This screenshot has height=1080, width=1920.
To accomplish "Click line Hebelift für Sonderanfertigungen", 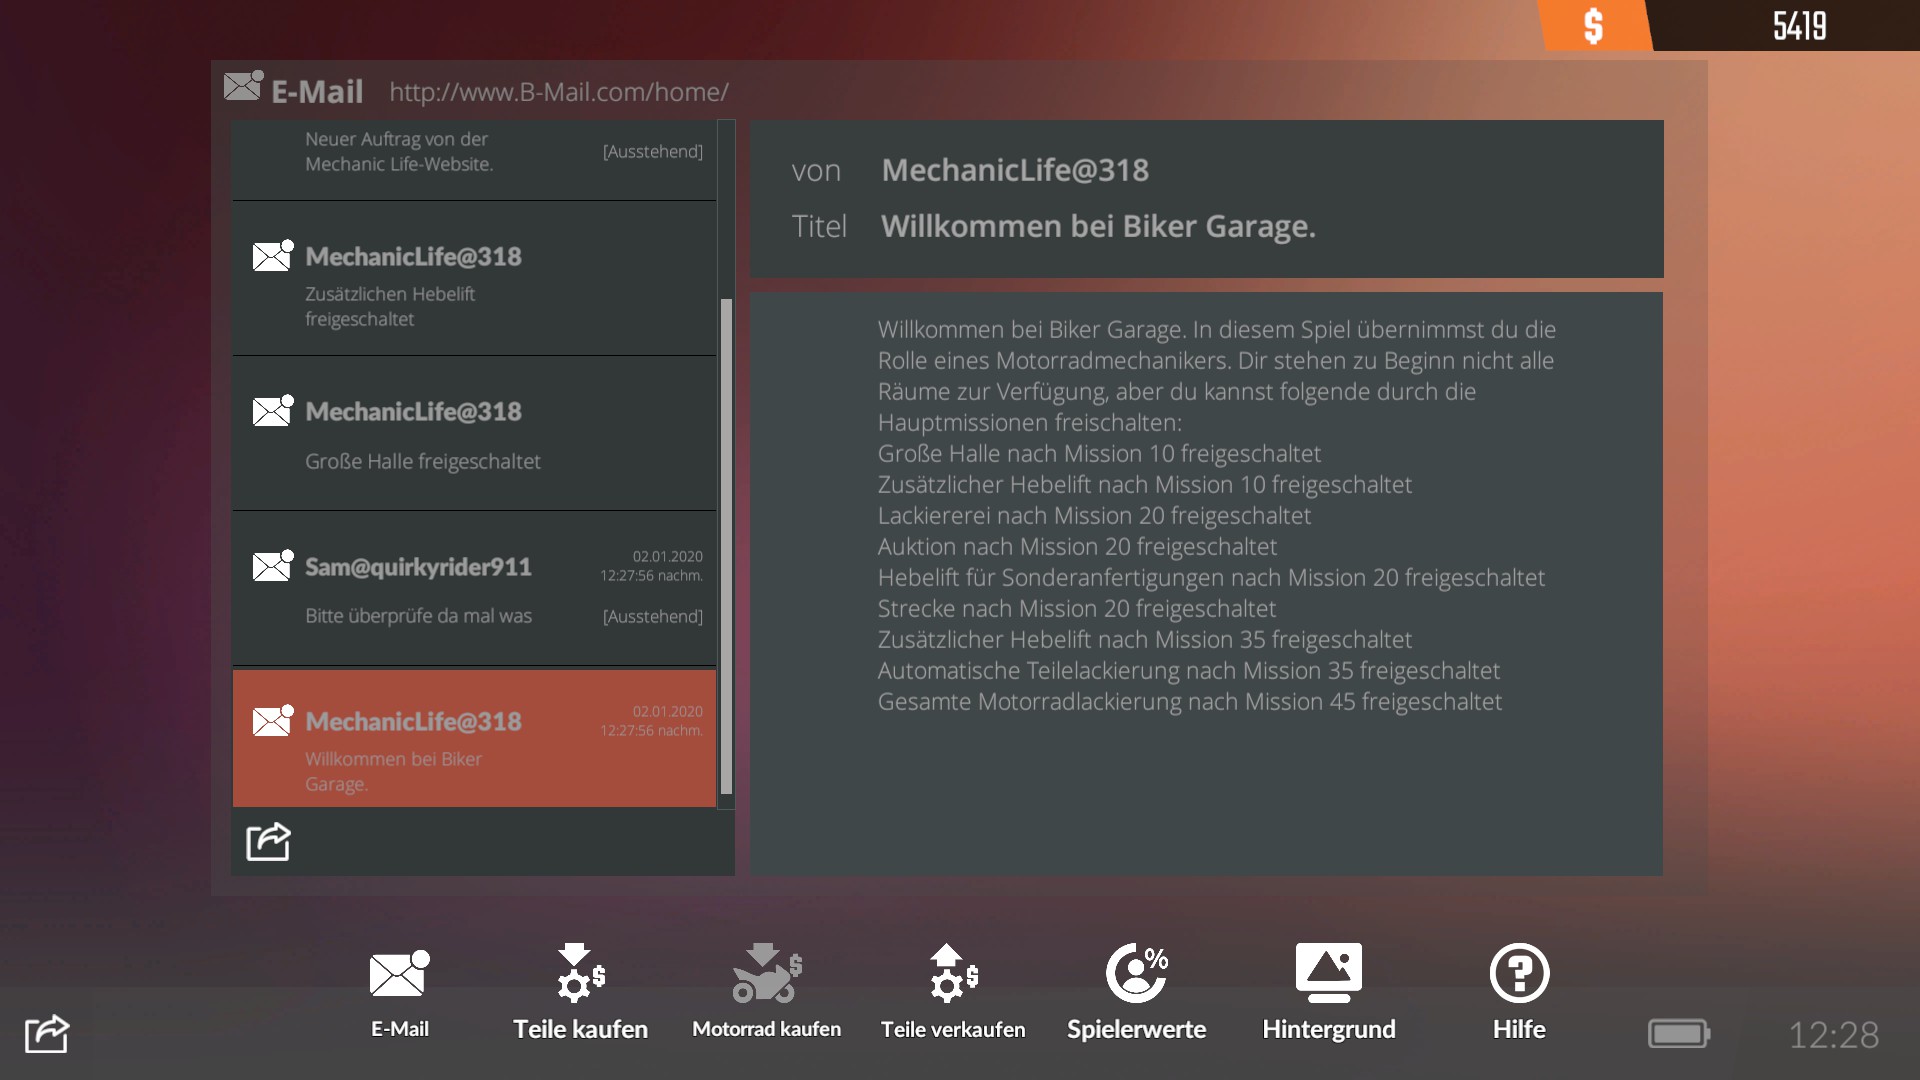I will (x=1211, y=577).
